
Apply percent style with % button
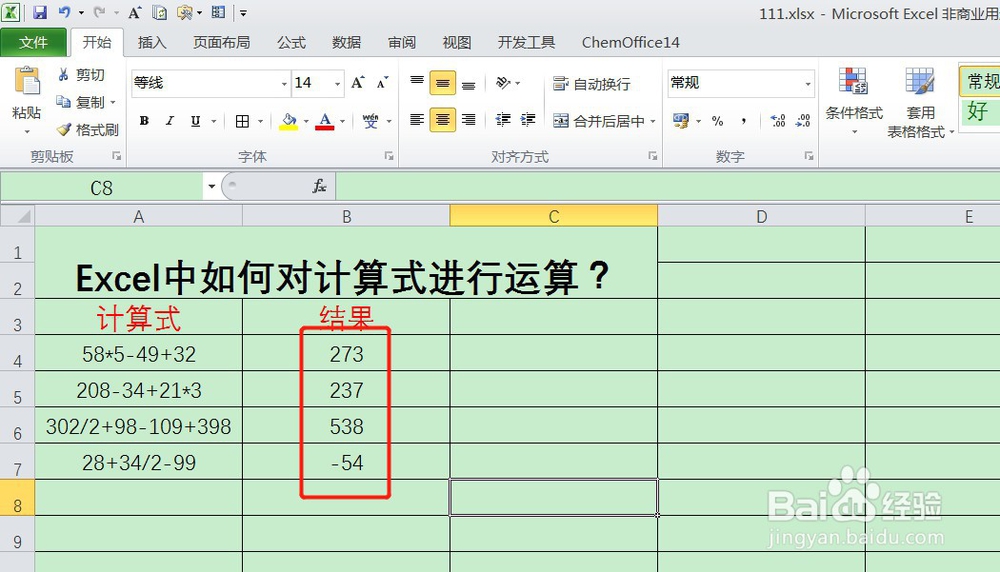pos(717,121)
